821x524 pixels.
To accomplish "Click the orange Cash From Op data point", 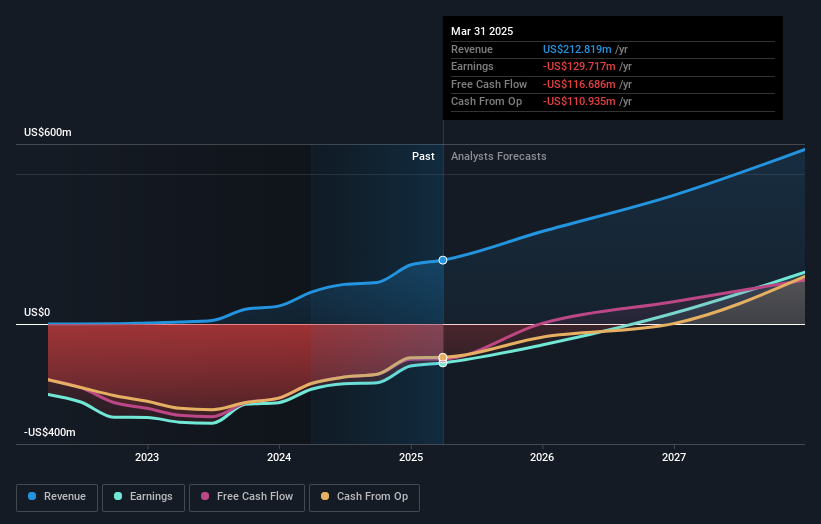I will point(443,358).
